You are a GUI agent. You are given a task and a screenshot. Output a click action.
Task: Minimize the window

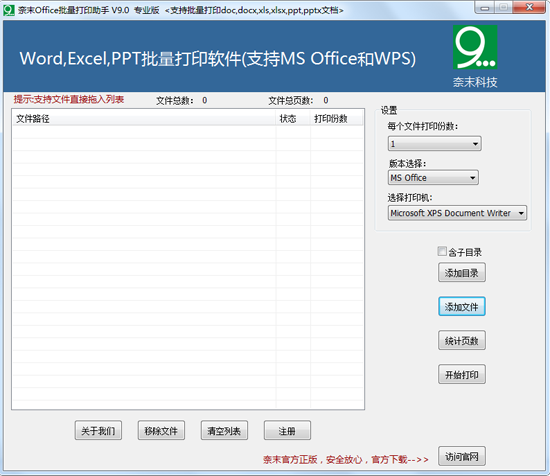pos(485,8)
